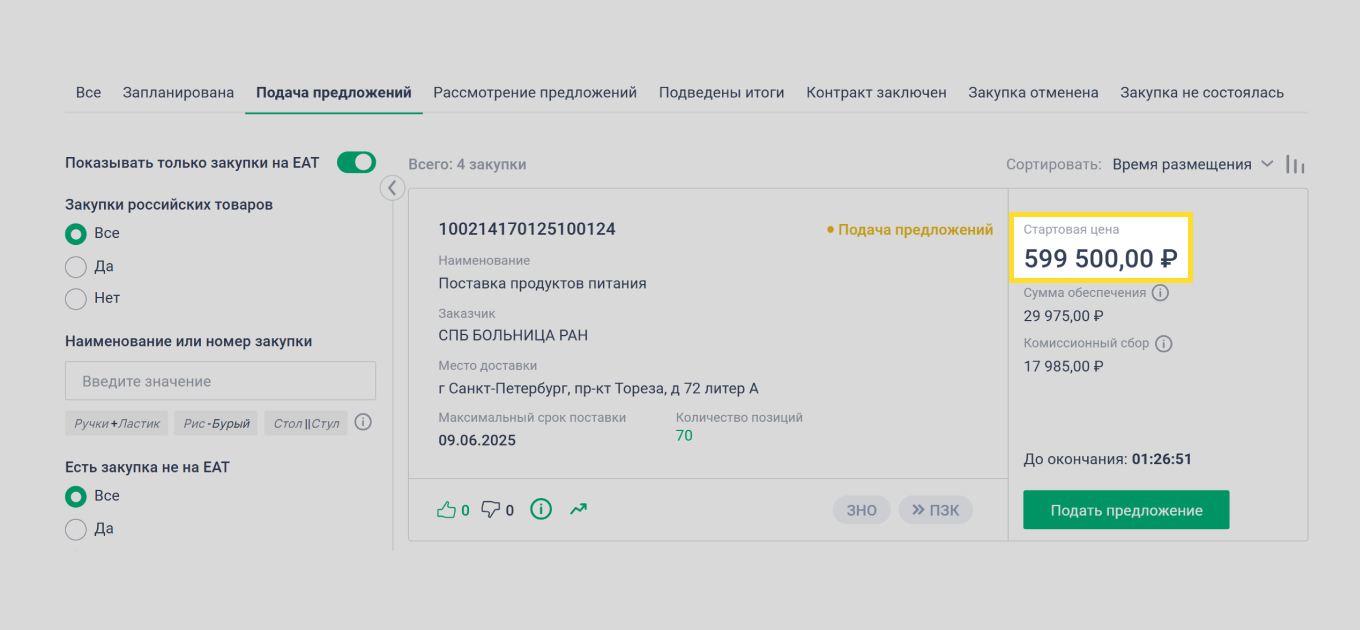Switch to the Подача предложений tab

[x=334, y=92]
